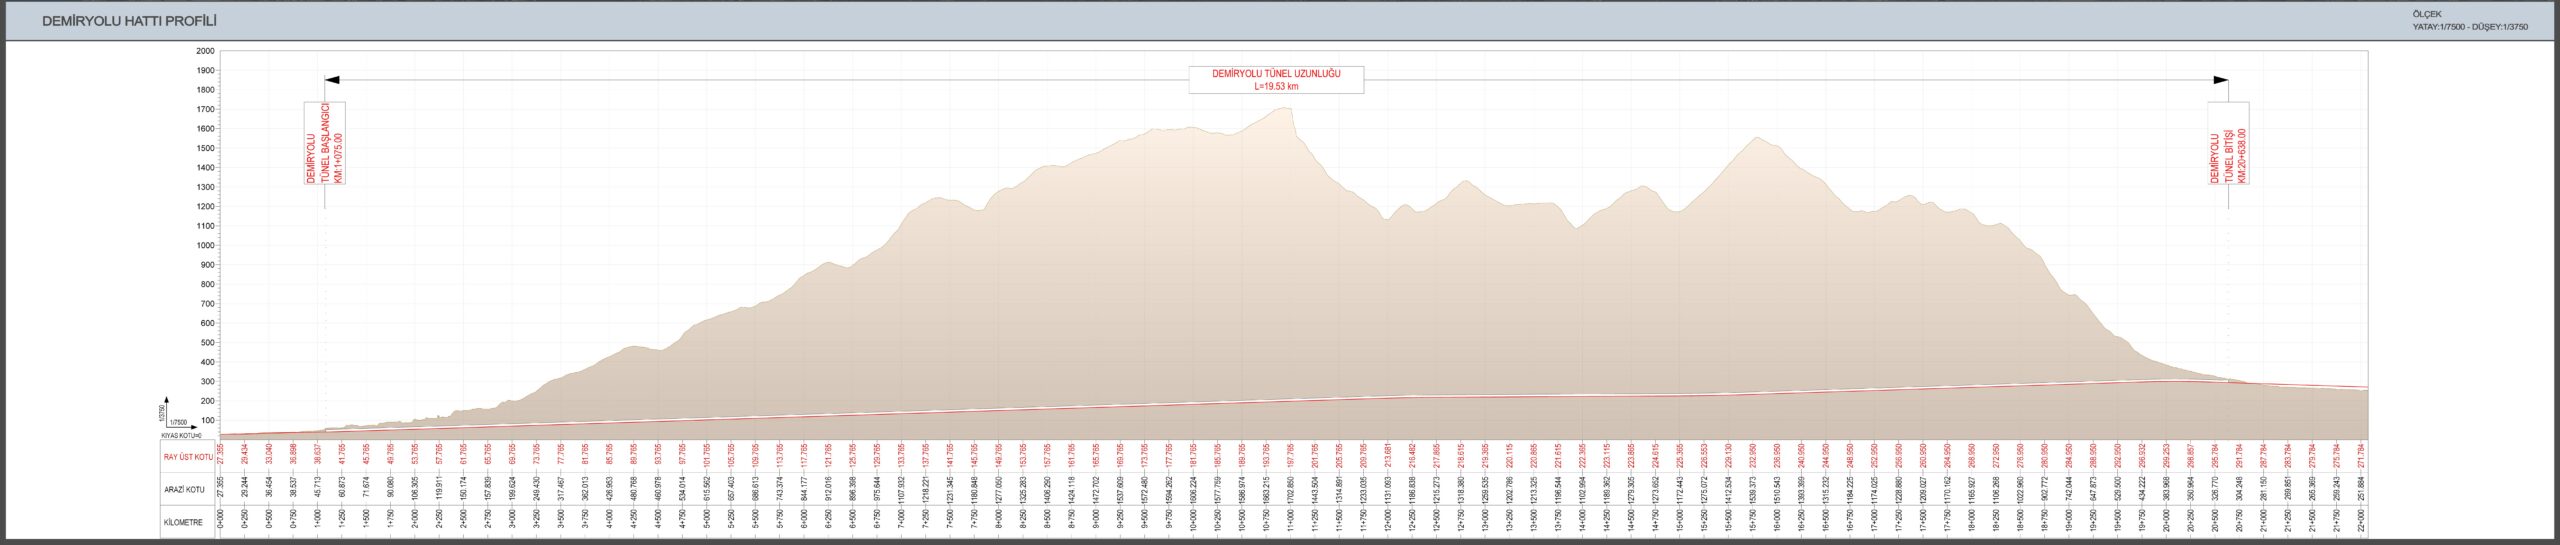
Task: Click the 2000 elevation axis label
Action: click(x=205, y=51)
